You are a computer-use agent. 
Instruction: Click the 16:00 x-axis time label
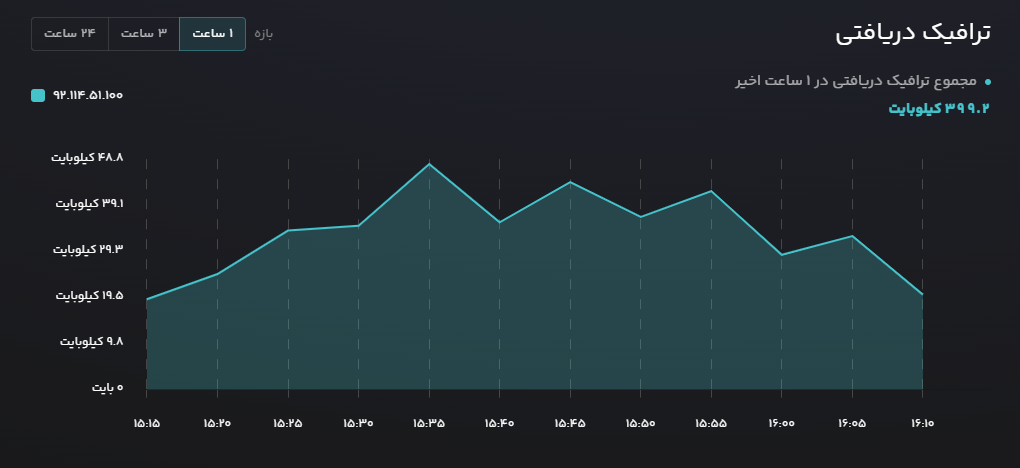[781, 423]
